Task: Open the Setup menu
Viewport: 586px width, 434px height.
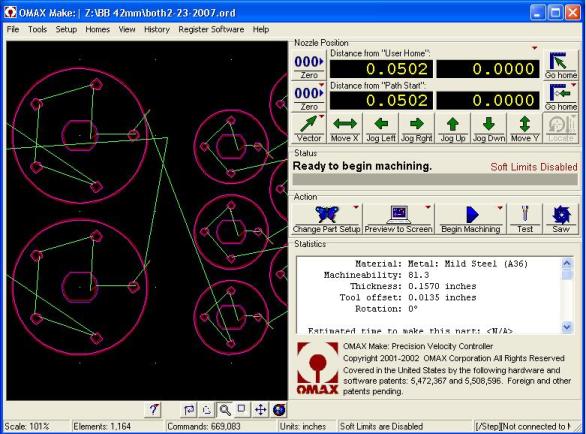Action: point(66,29)
